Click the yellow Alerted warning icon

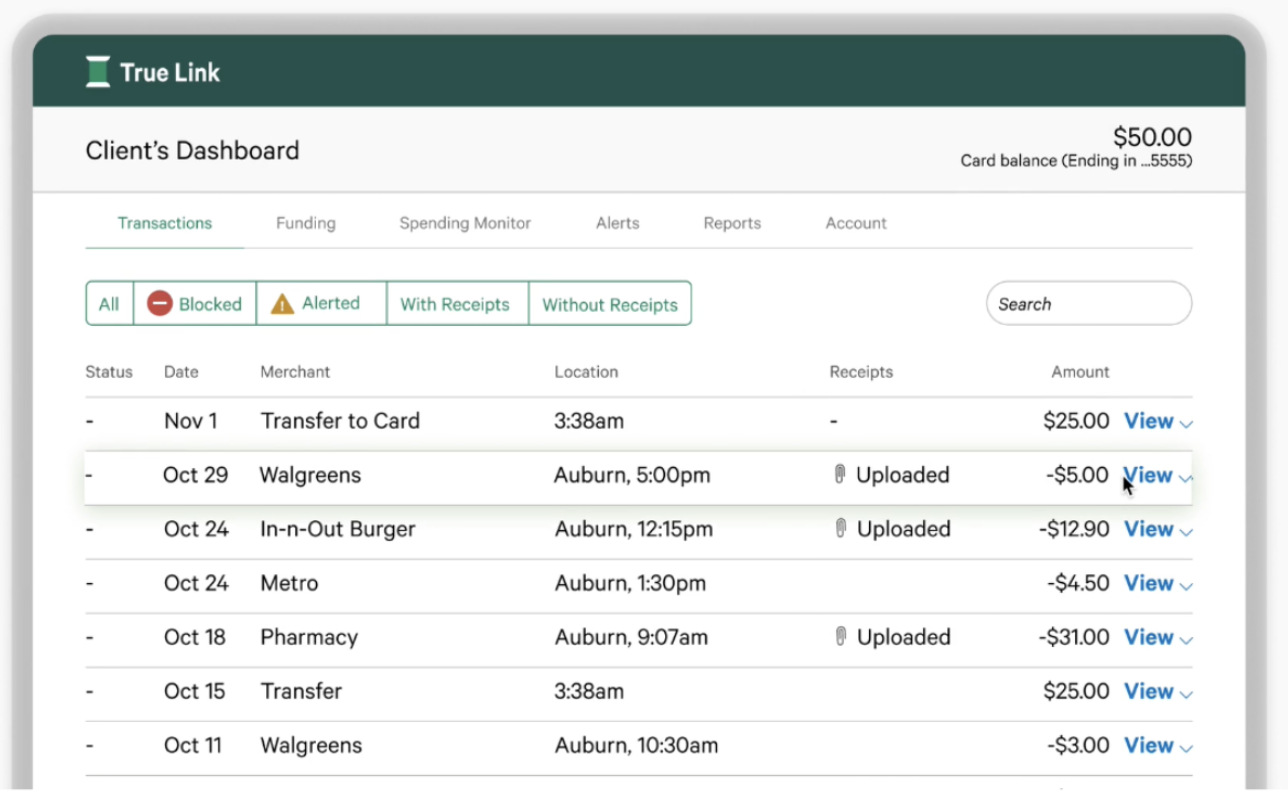coord(283,304)
